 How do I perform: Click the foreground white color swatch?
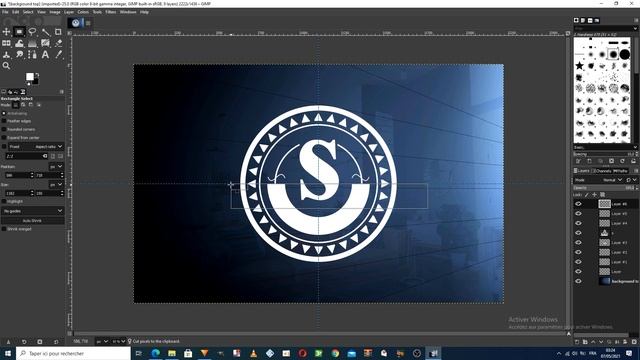(x=30, y=77)
